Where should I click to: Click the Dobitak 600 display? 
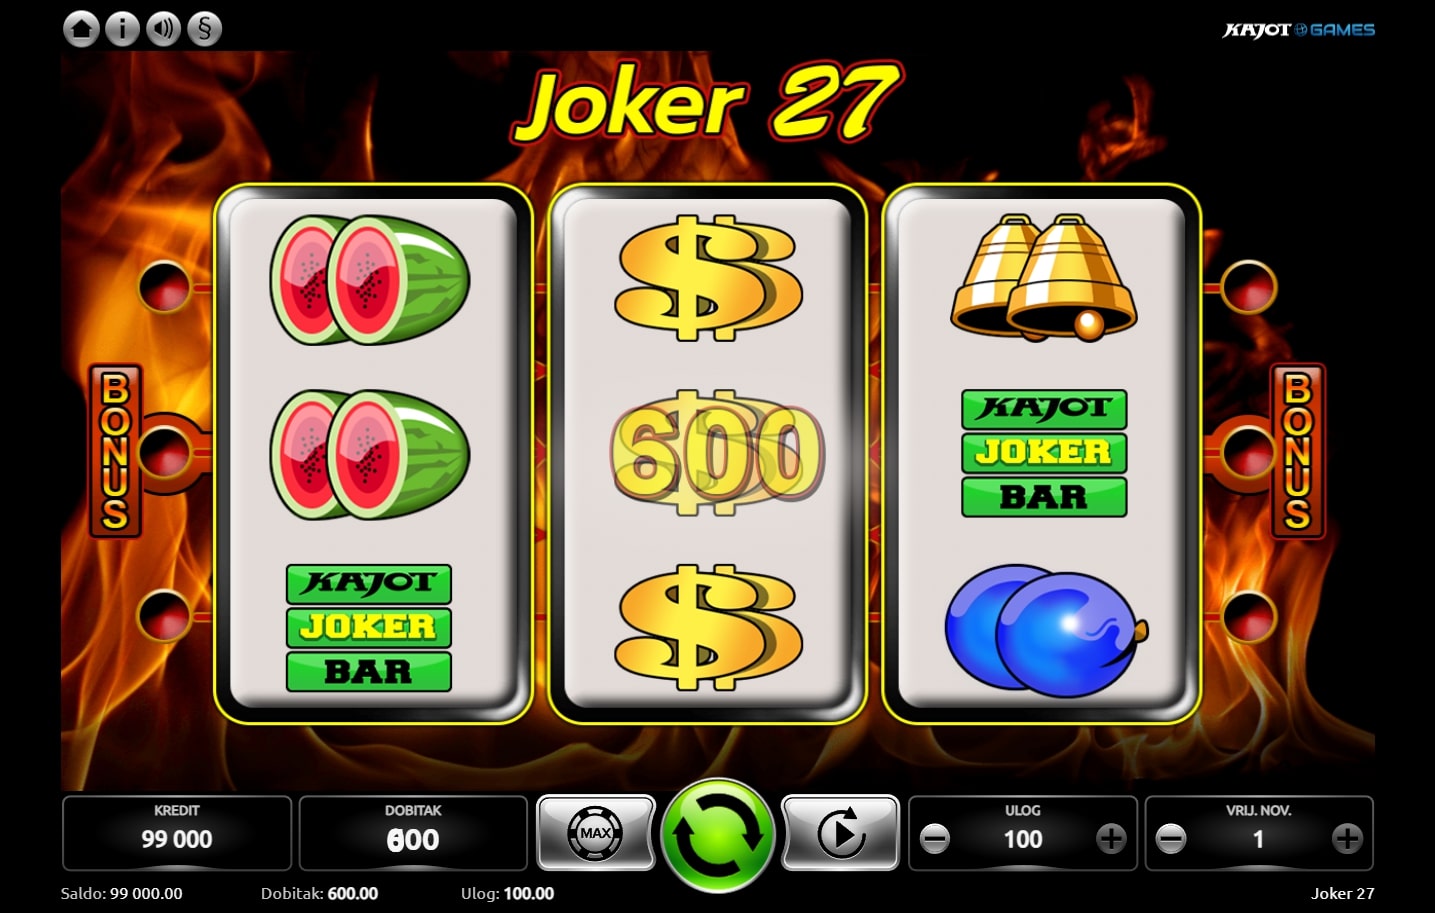pos(413,833)
